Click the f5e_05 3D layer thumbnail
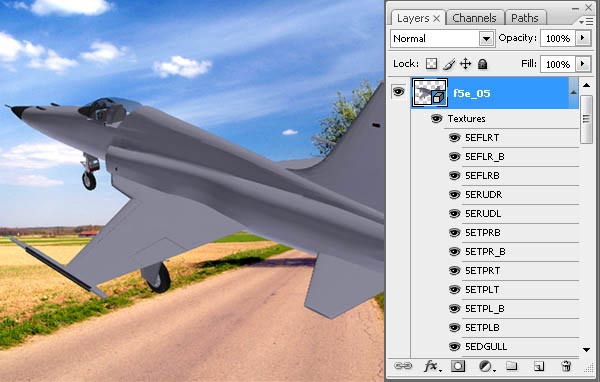Viewport: 600px width, 382px height. (430, 92)
